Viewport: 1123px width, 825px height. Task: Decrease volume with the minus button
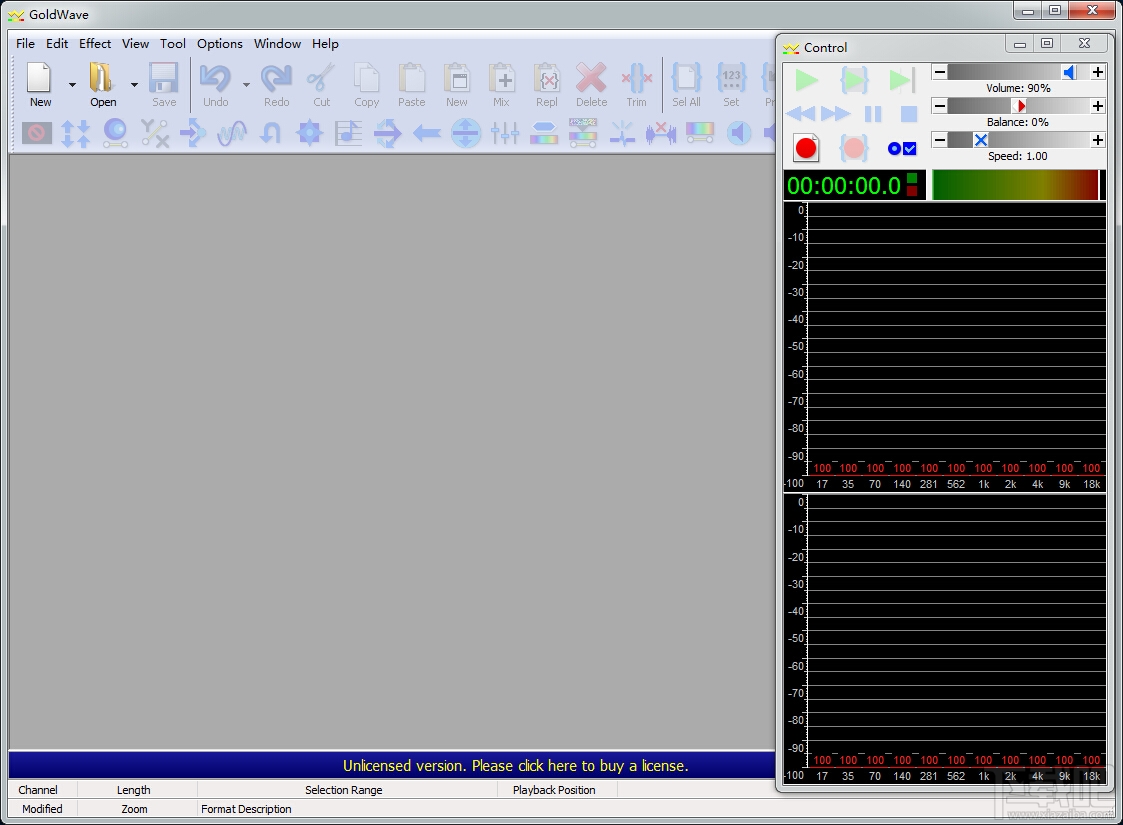point(939,72)
